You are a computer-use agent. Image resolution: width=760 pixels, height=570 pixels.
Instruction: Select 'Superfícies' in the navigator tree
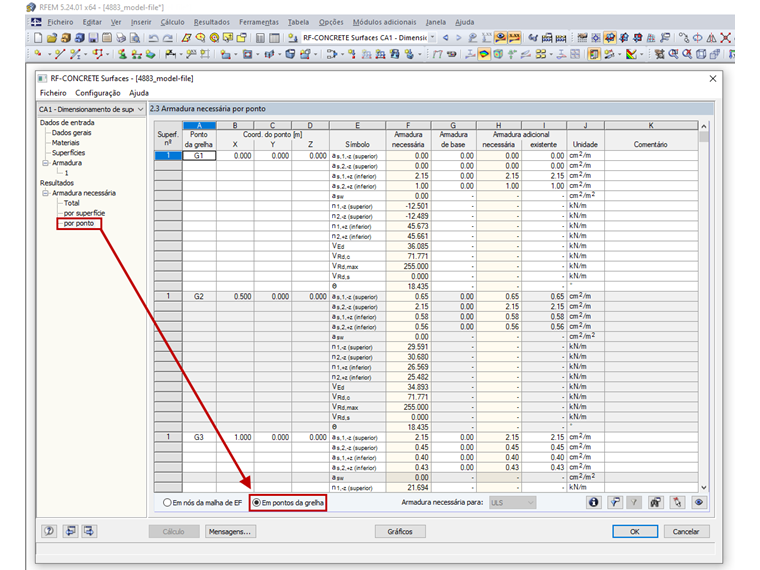point(68,153)
